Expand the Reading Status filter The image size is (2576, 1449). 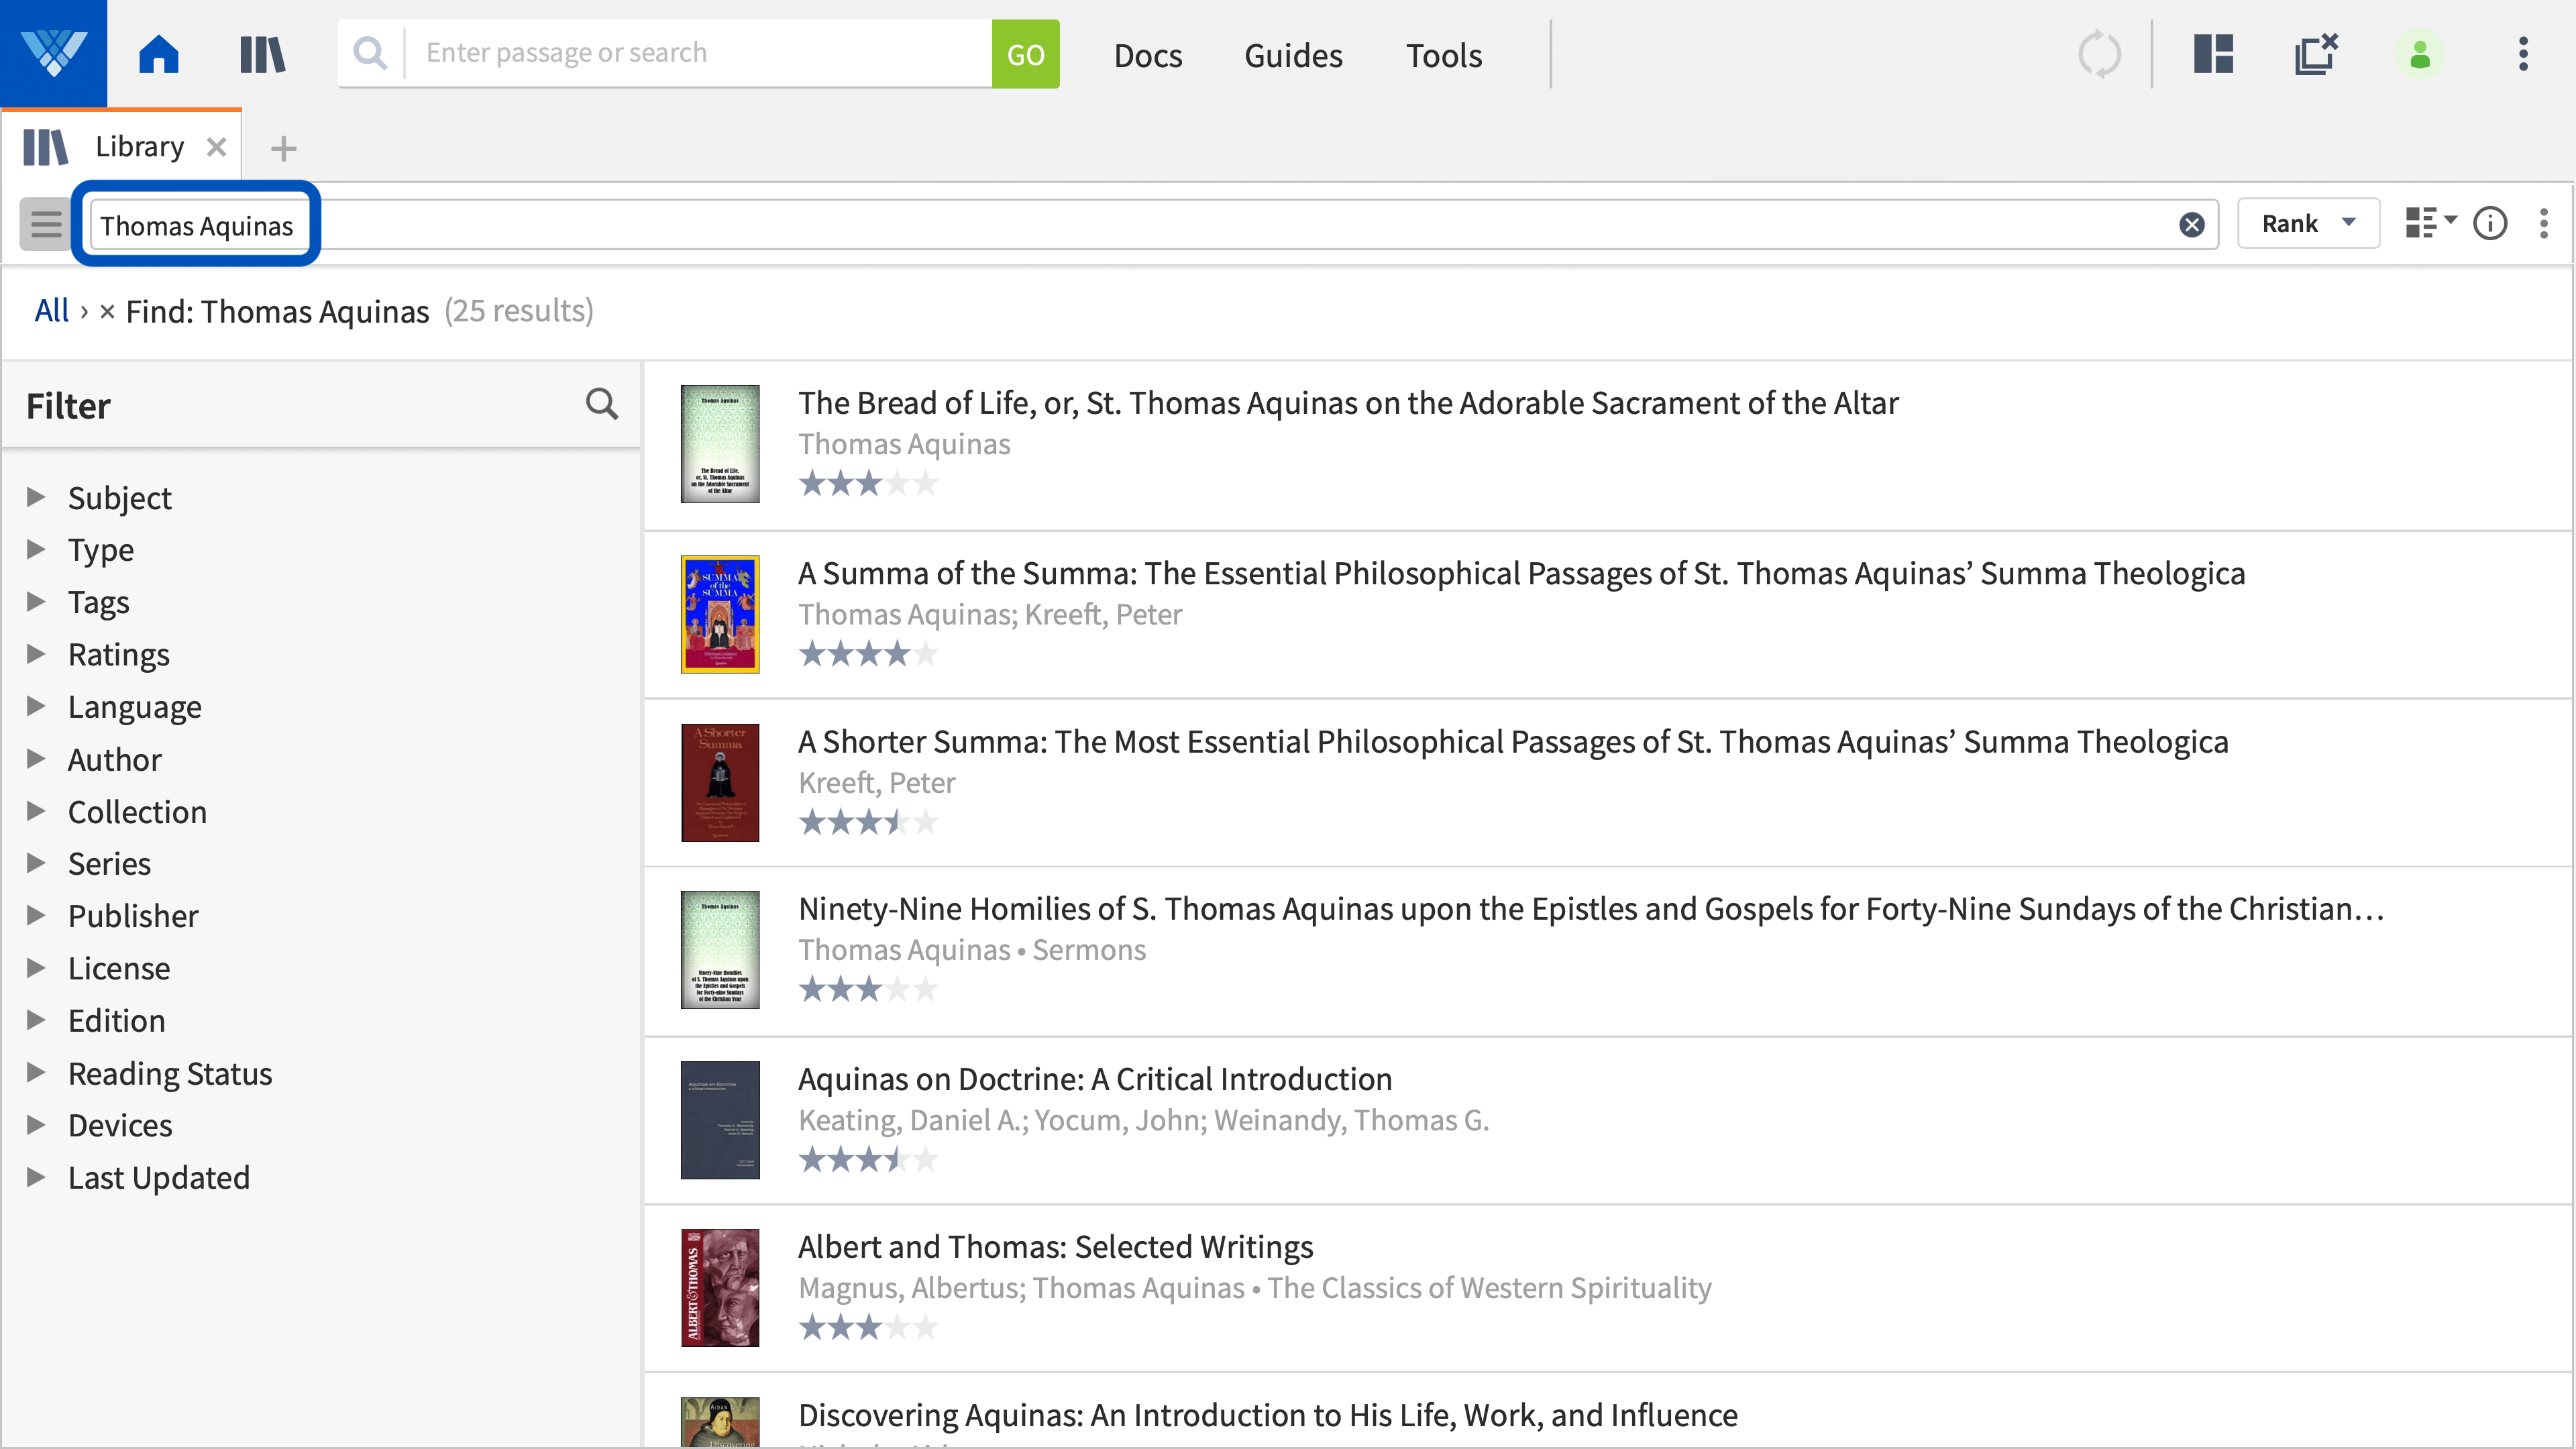tap(36, 1072)
